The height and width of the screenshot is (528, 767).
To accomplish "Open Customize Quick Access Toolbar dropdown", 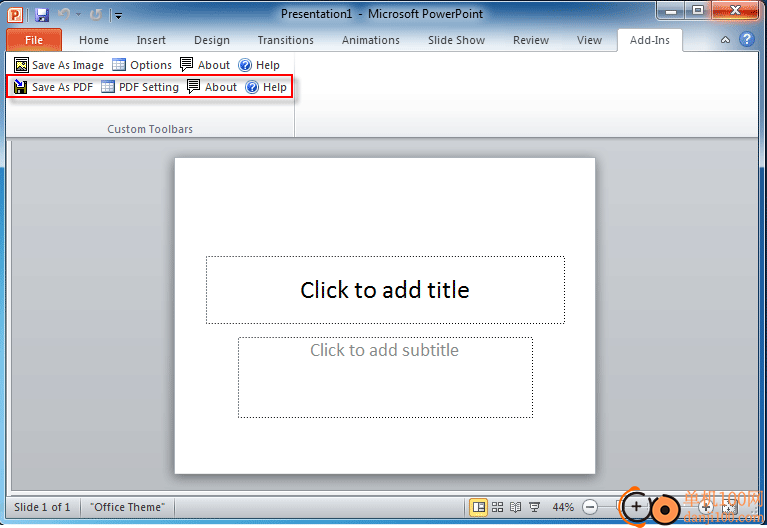I will click(118, 16).
